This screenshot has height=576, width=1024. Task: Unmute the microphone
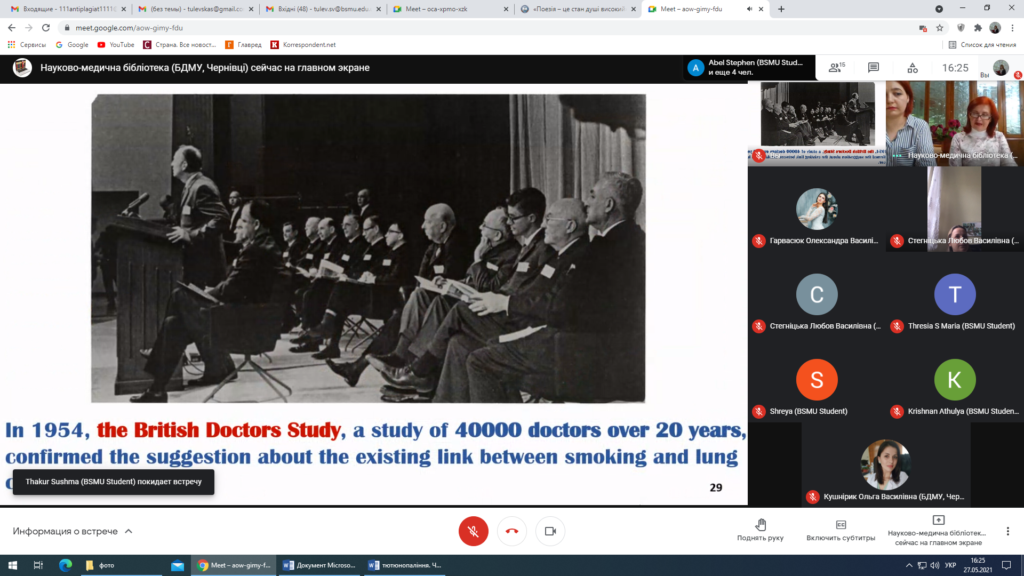473,531
